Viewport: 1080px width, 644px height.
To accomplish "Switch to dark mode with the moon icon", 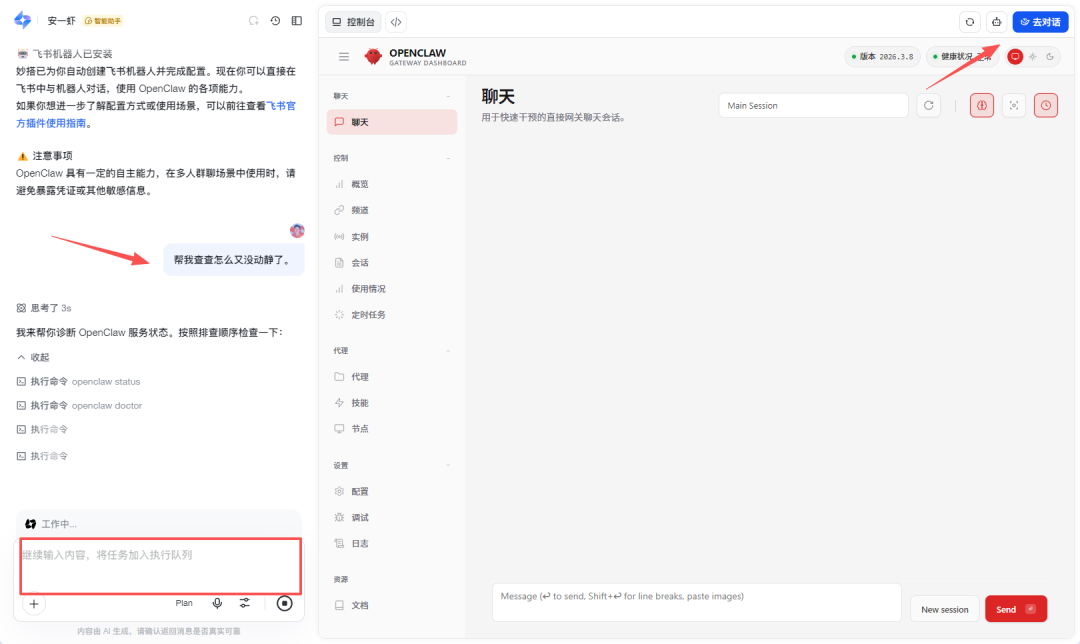I will point(1049,57).
